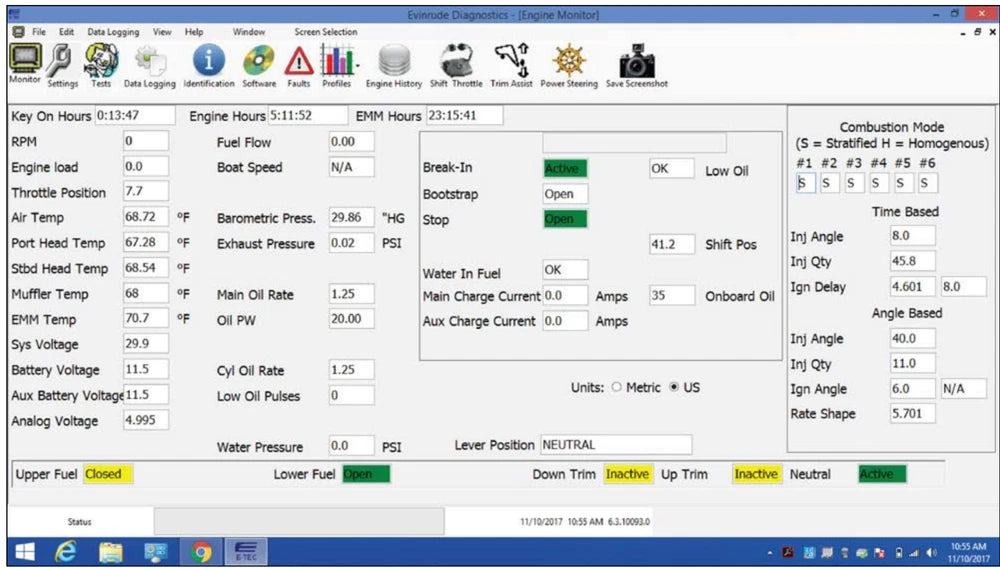Viewport: 1000px width, 570px height.
Task: Open the View menu
Action: click(162, 32)
